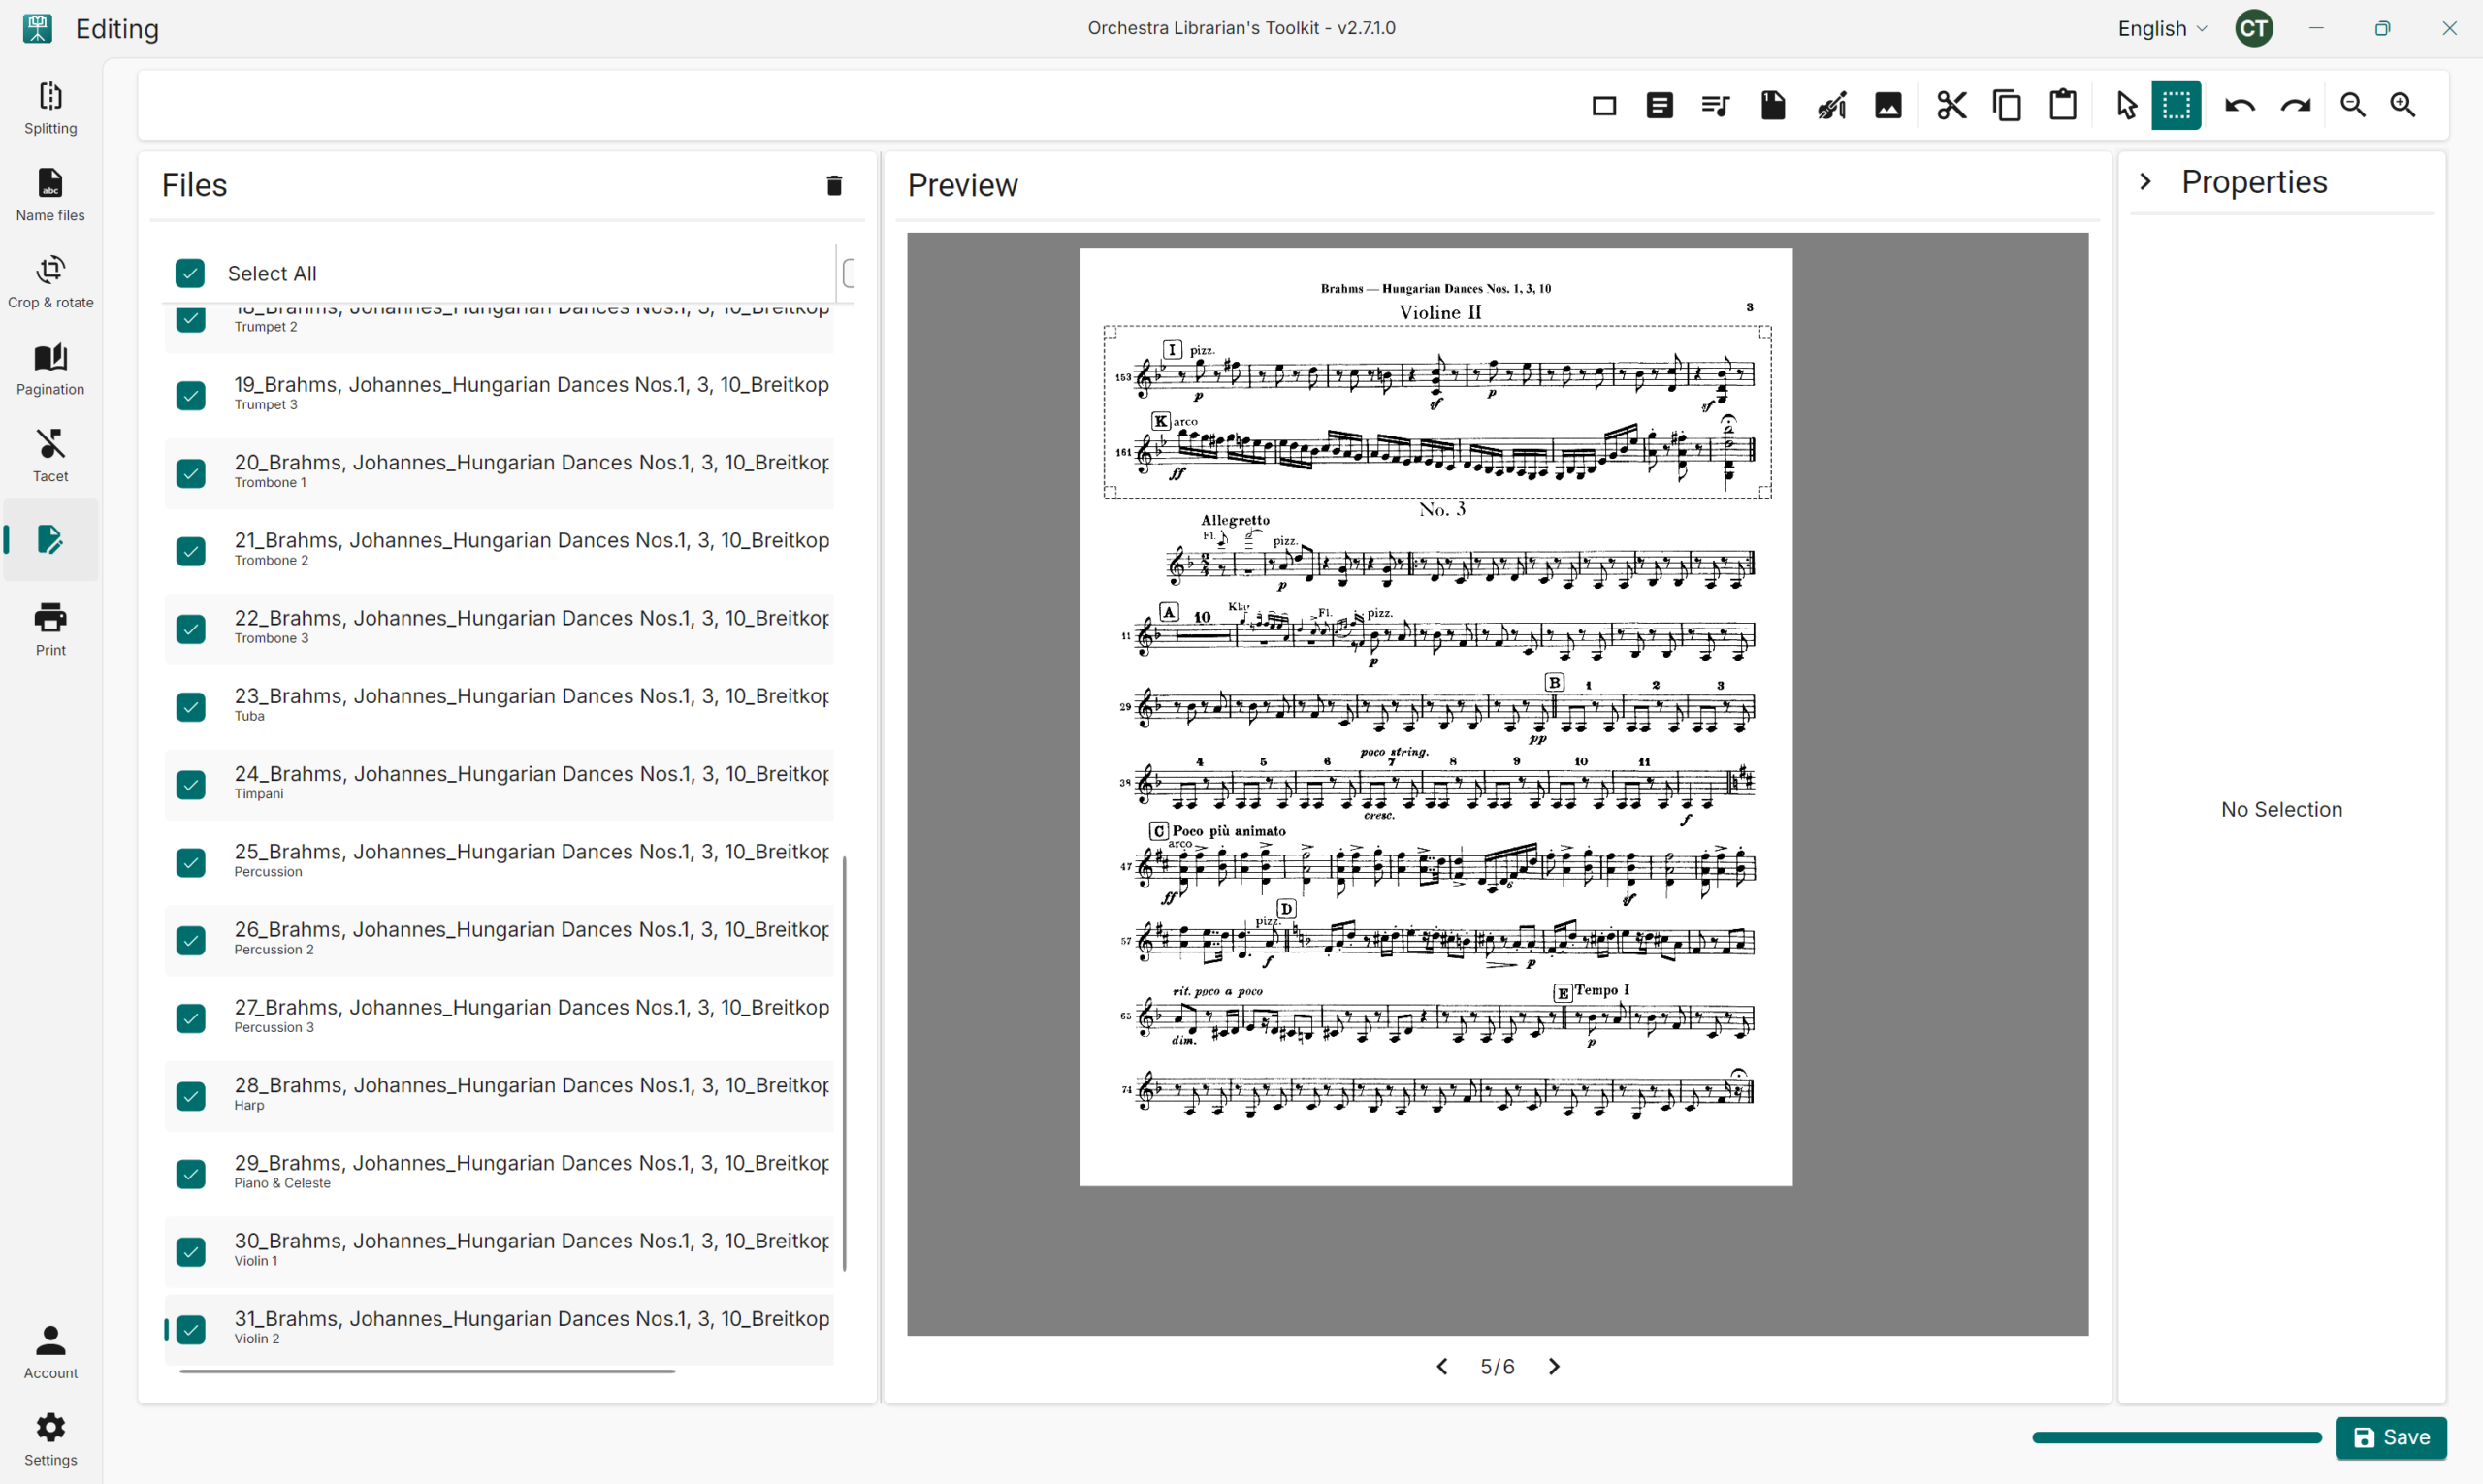Click the page number tool icon
Viewport: 2483px width, 1484px height.
1773,106
